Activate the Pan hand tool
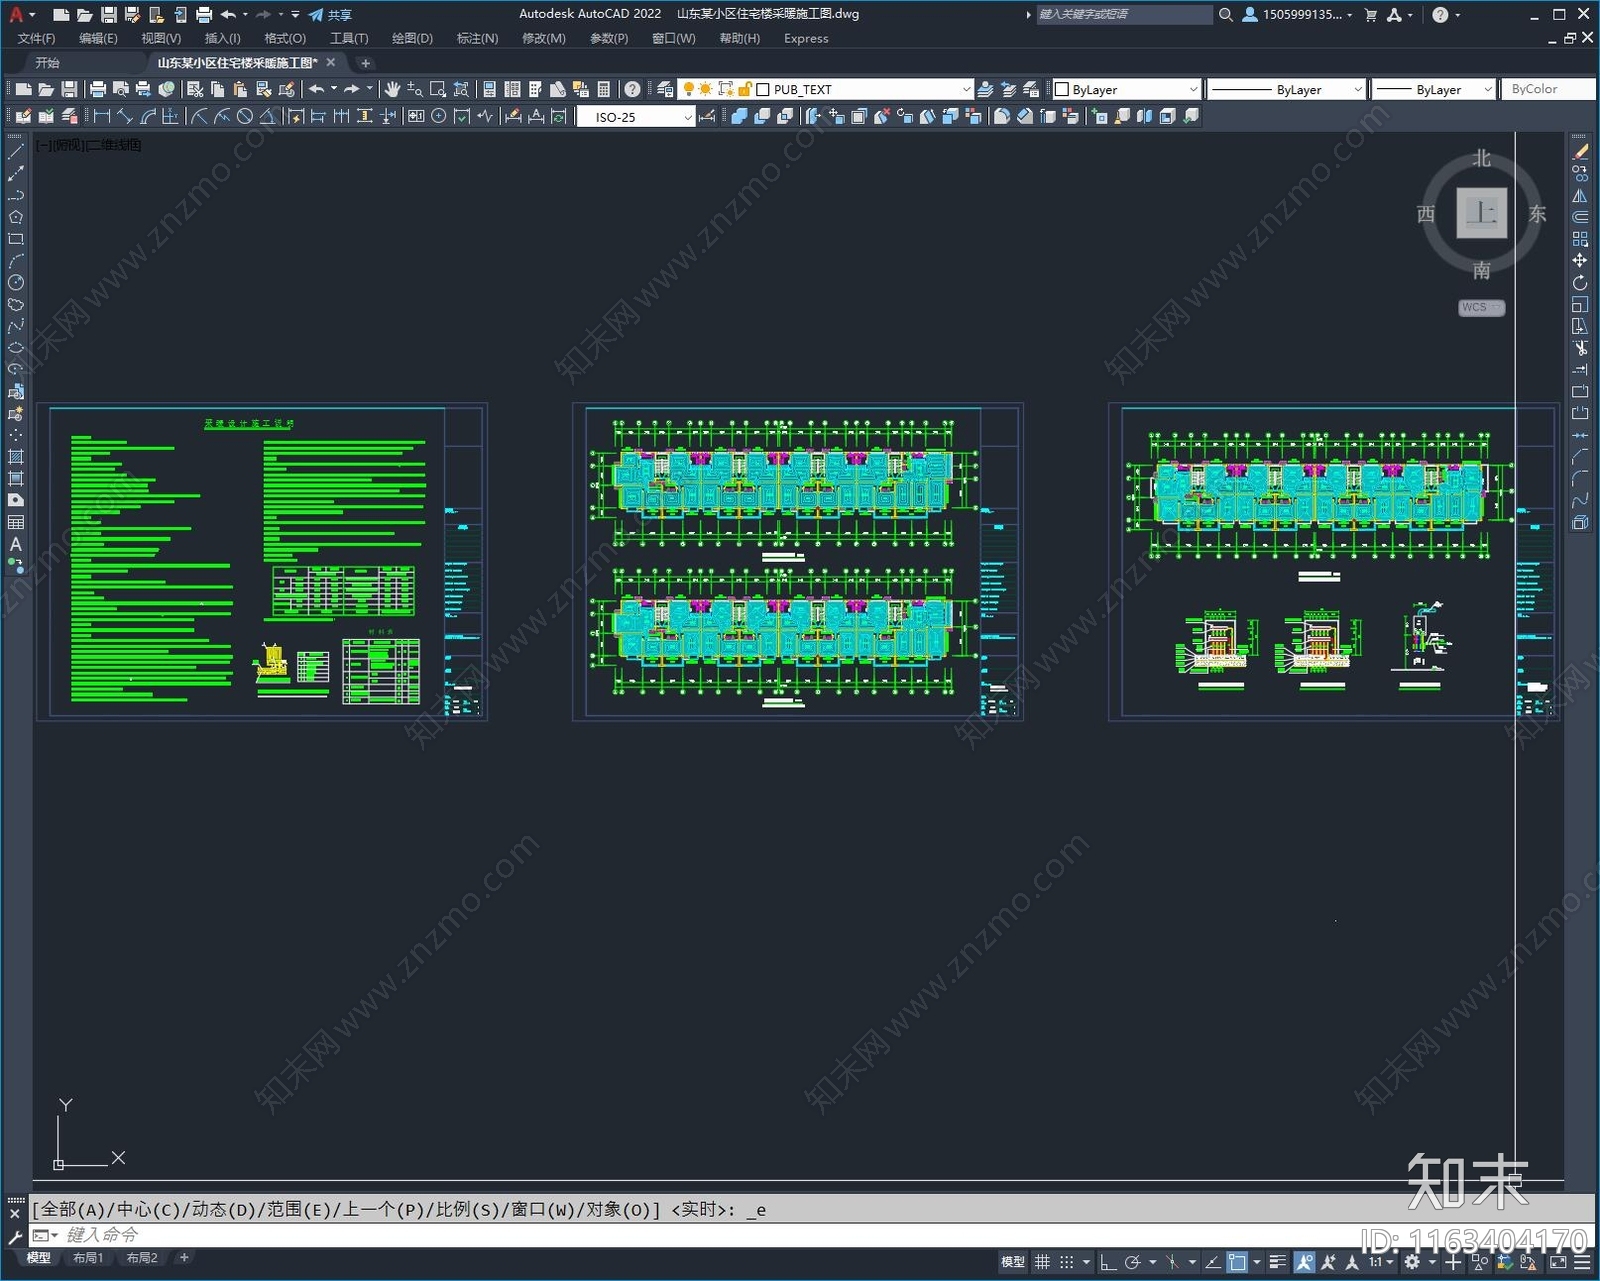This screenshot has width=1600, height=1281. (392, 89)
